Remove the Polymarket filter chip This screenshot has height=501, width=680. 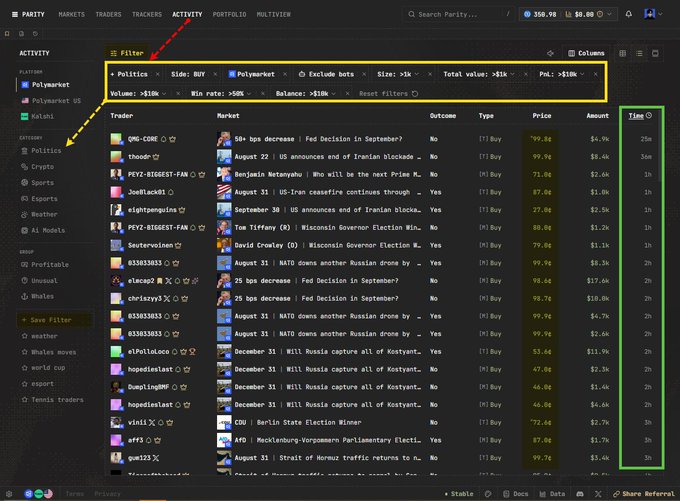coord(285,74)
